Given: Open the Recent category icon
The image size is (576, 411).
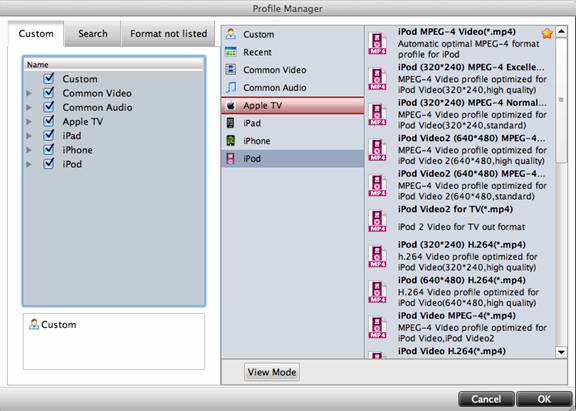Looking at the screenshot, I should [231, 52].
